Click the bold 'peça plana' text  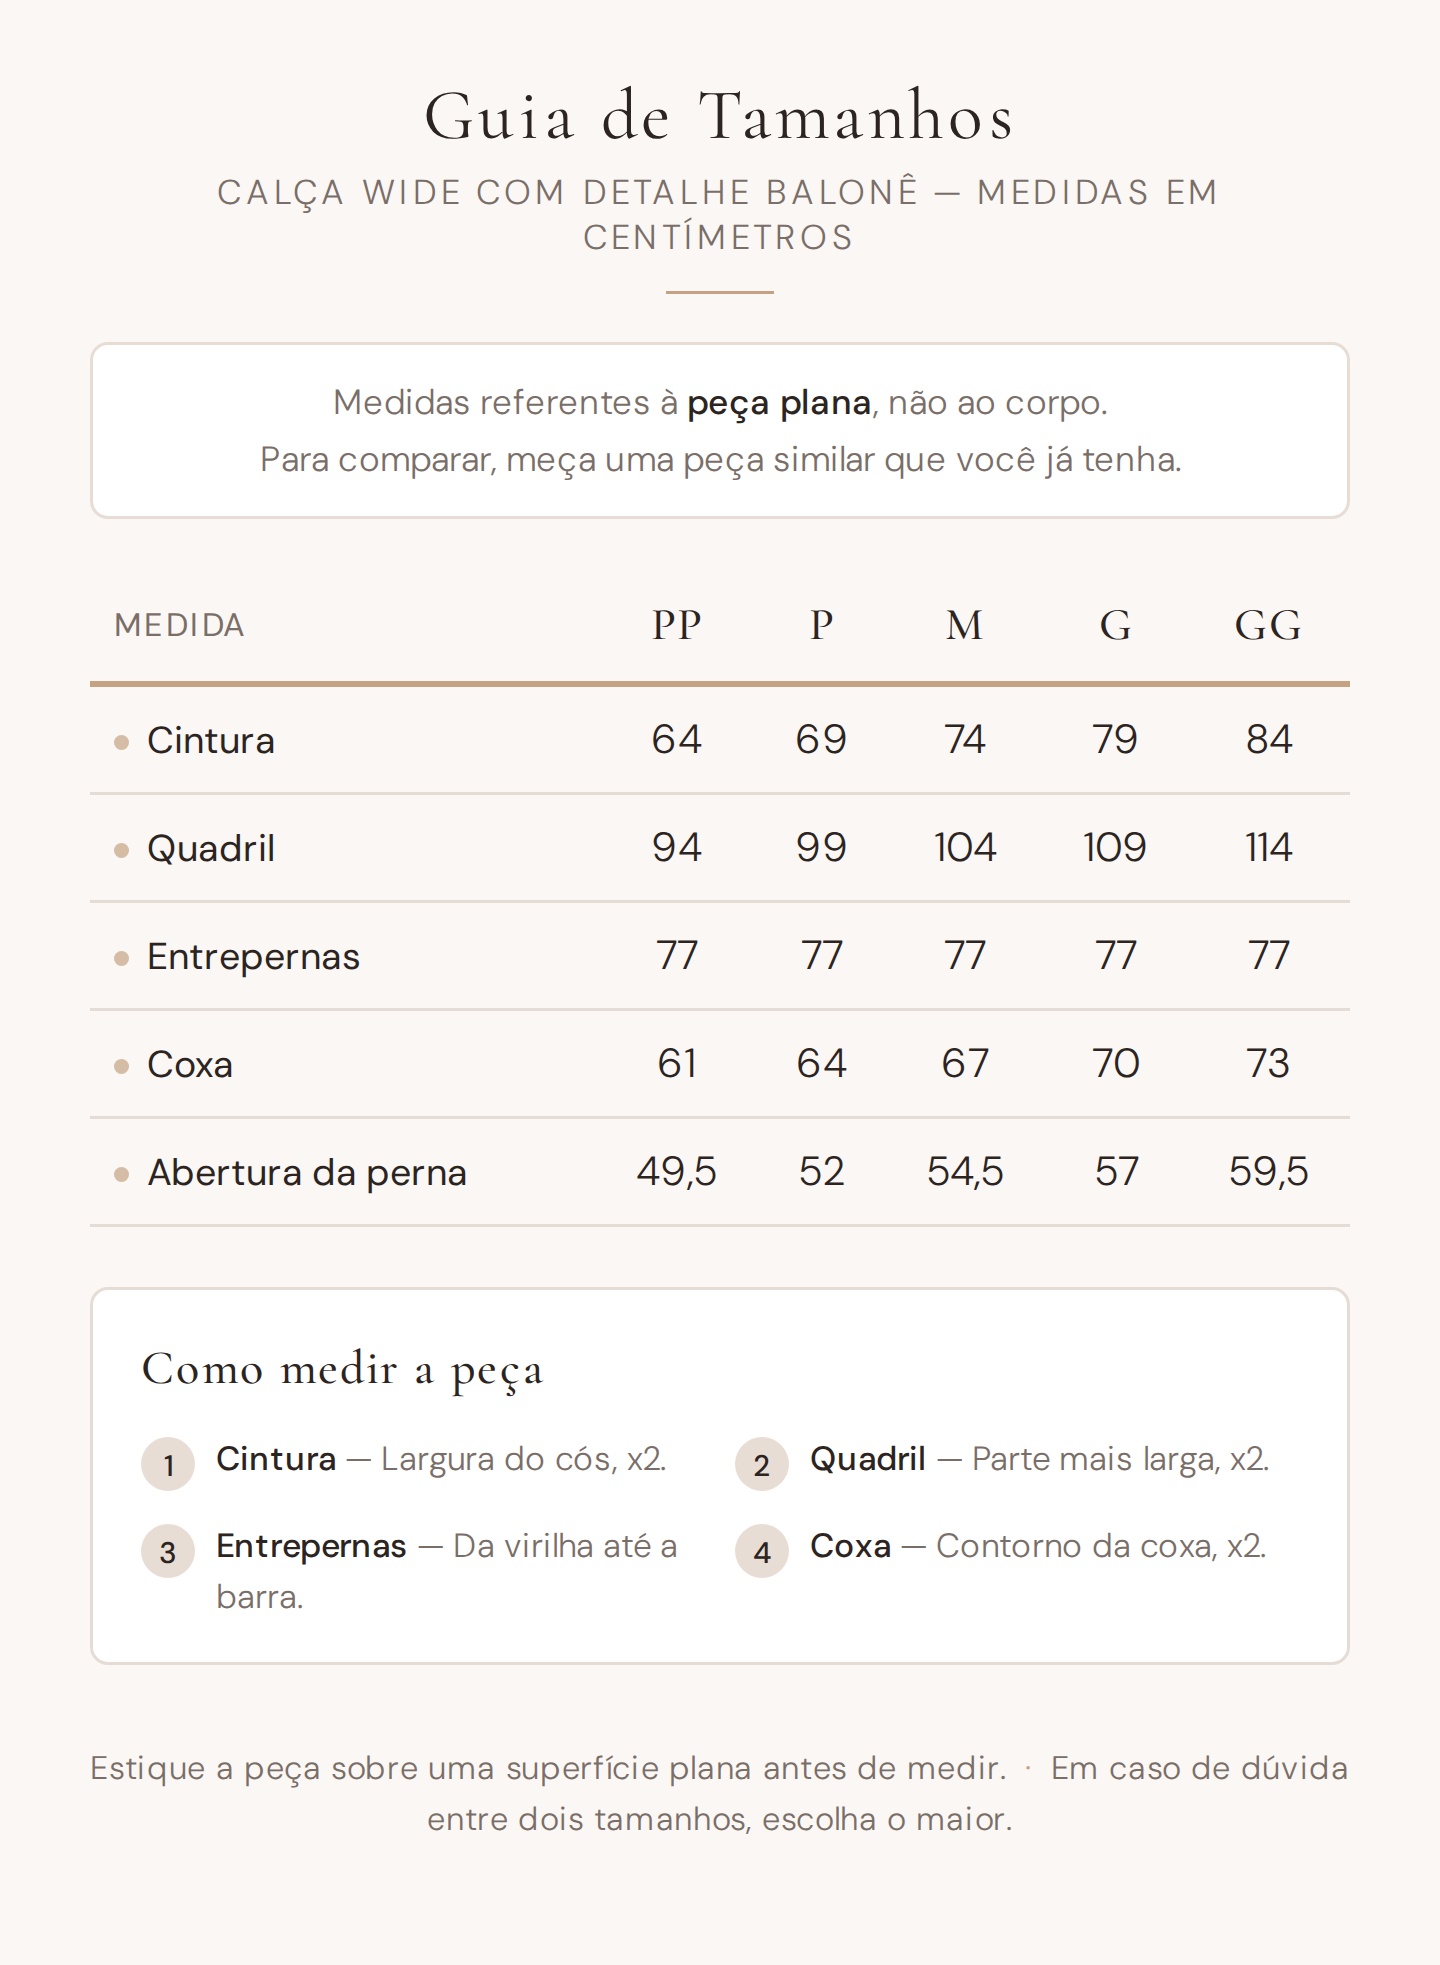(779, 403)
